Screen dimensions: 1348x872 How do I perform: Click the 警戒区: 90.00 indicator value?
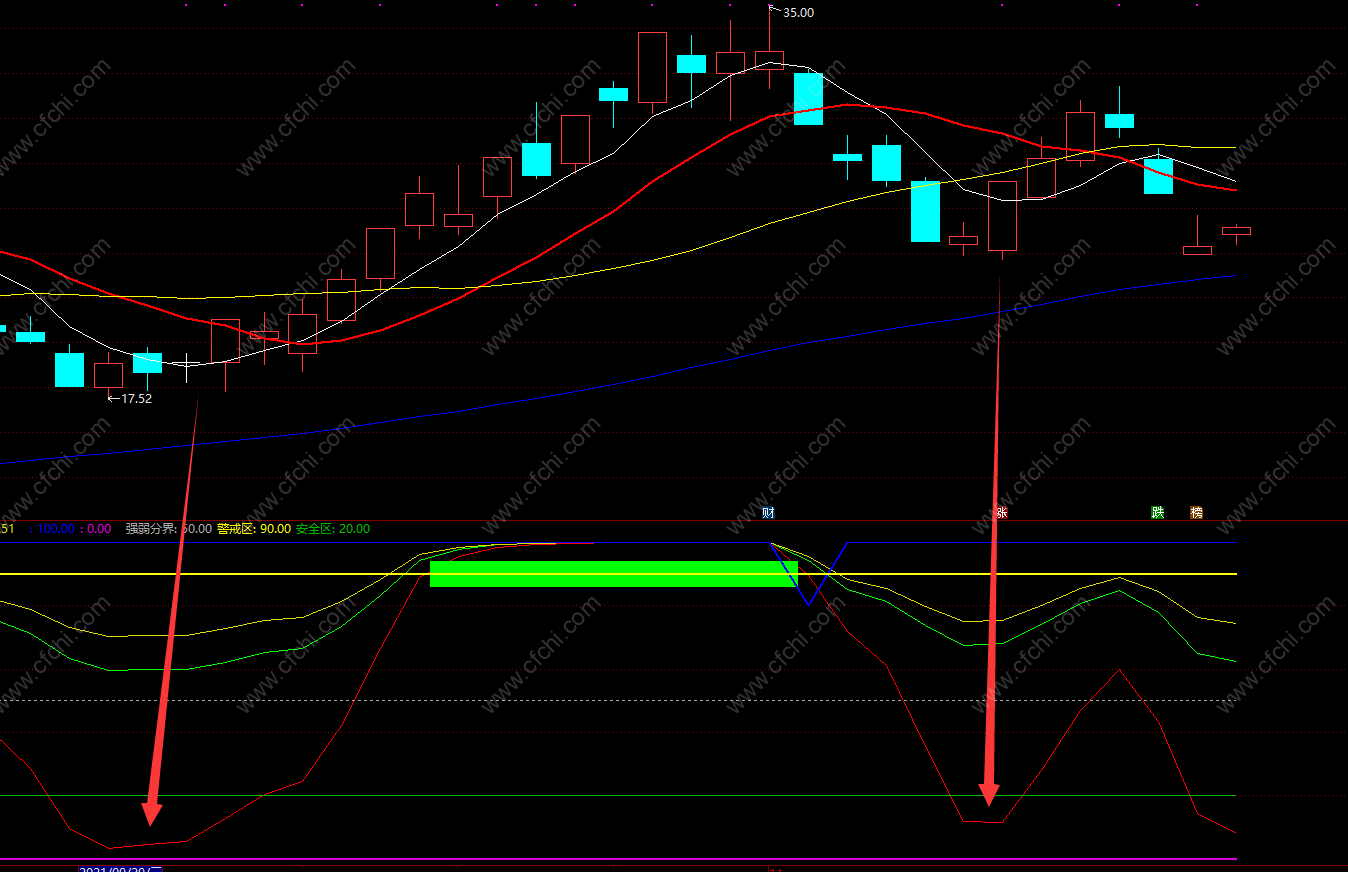coord(254,529)
